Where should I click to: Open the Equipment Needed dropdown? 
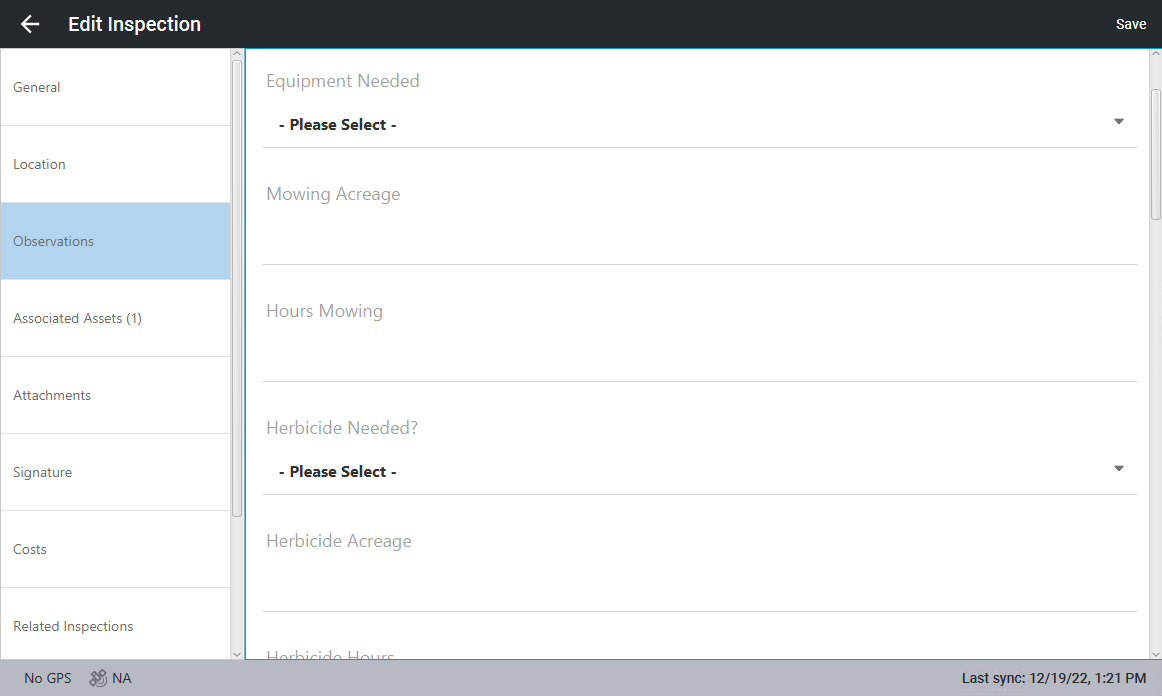[x=699, y=125]
